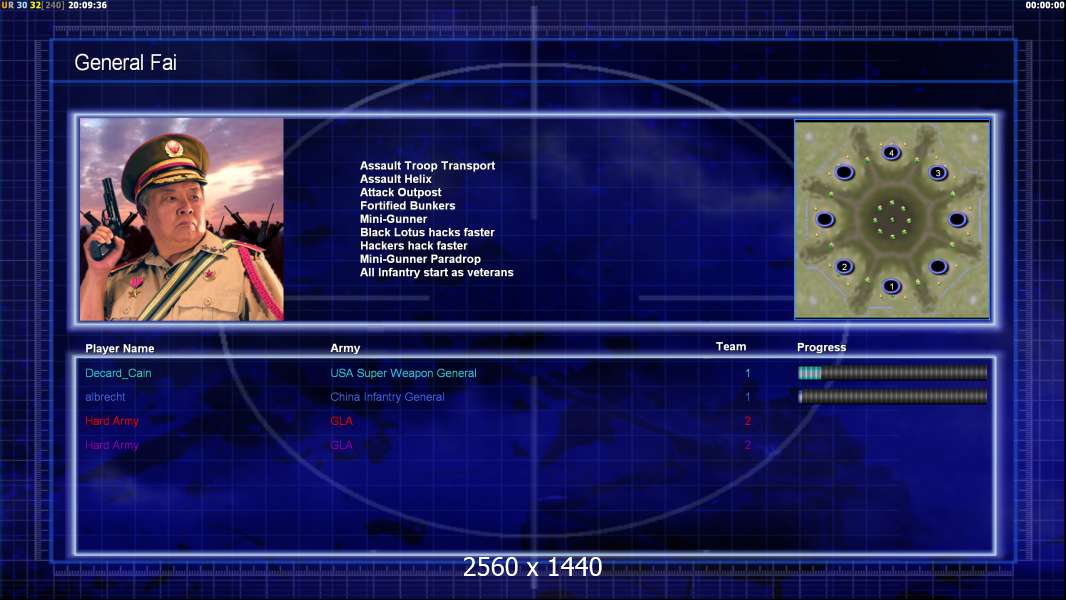Select "Mini-Gunner Paradrop" ability line
Screen dimensions: 1066x600
pyautogui.click(x=420, y=259)
